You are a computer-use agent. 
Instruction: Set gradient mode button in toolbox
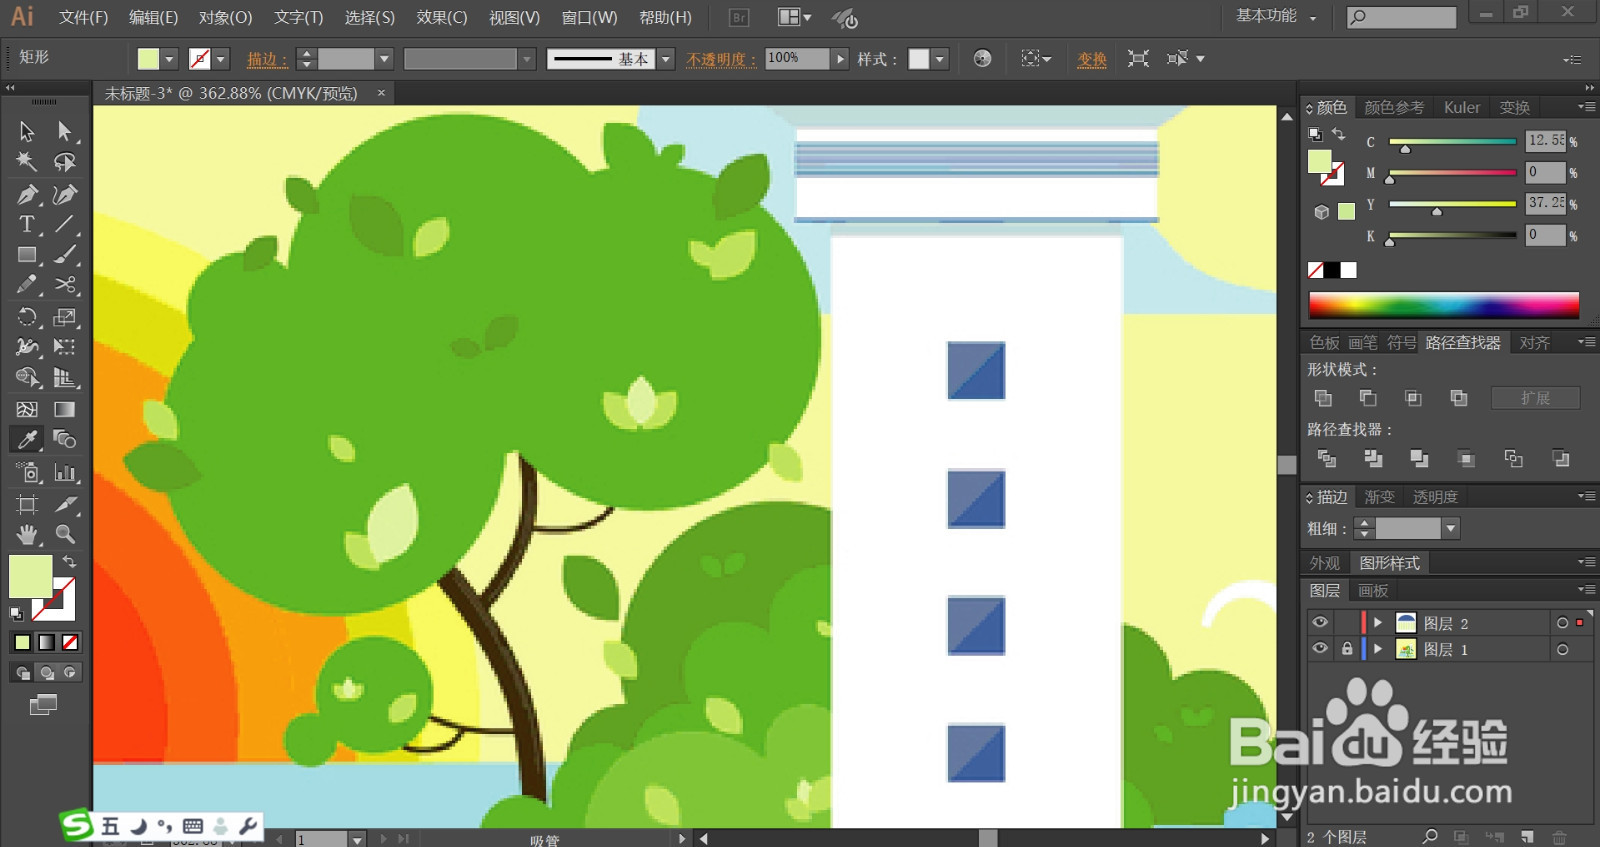pos(46,642)
